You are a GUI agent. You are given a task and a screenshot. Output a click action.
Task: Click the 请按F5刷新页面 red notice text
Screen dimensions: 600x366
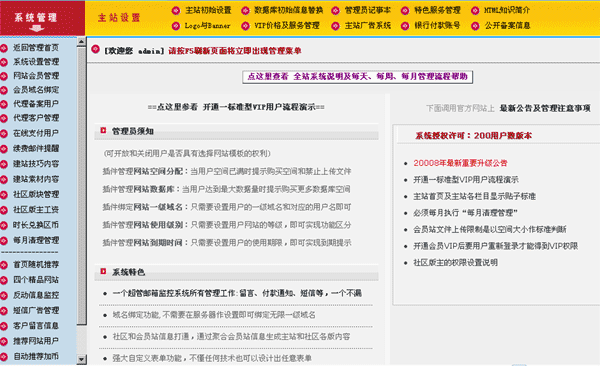tap(235, 51)
